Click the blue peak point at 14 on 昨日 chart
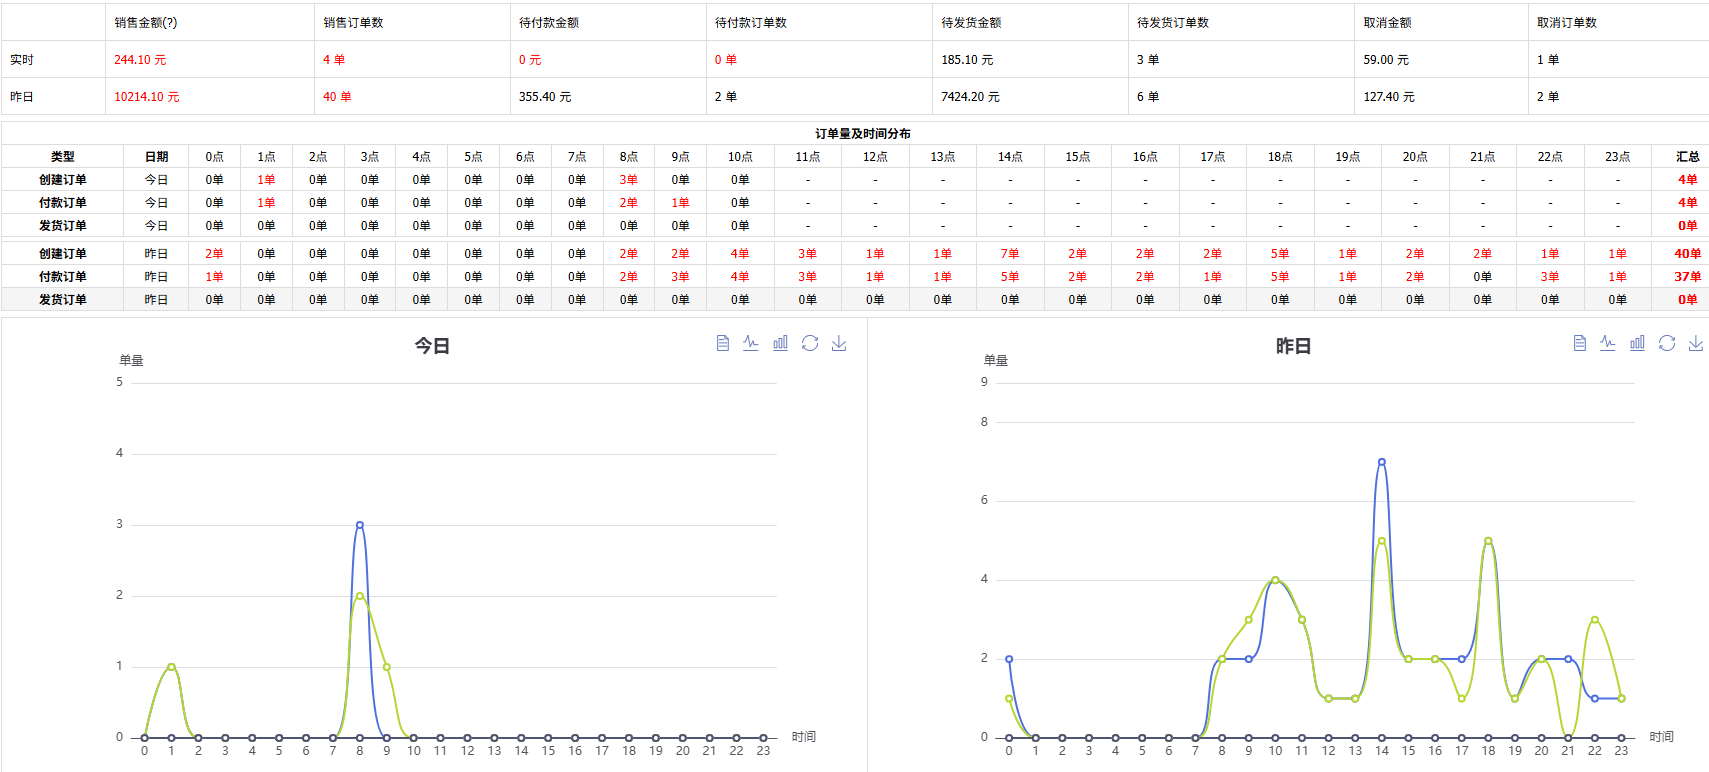 1382,462
